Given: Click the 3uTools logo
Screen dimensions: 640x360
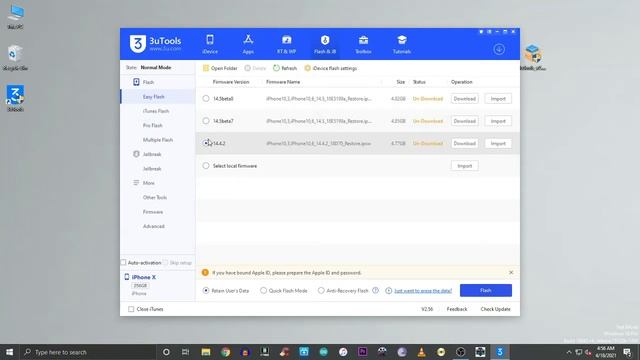Looking at the screenshot, I should [156, 44].
